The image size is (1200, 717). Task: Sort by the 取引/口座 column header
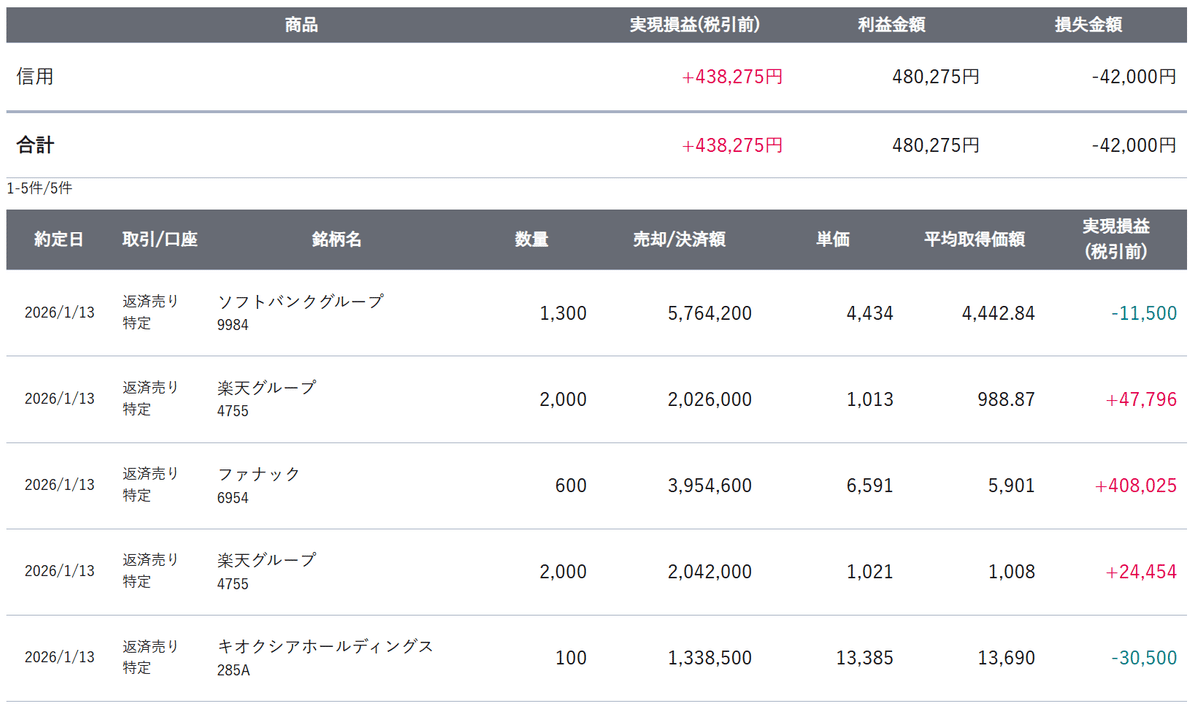coord(160,240)
